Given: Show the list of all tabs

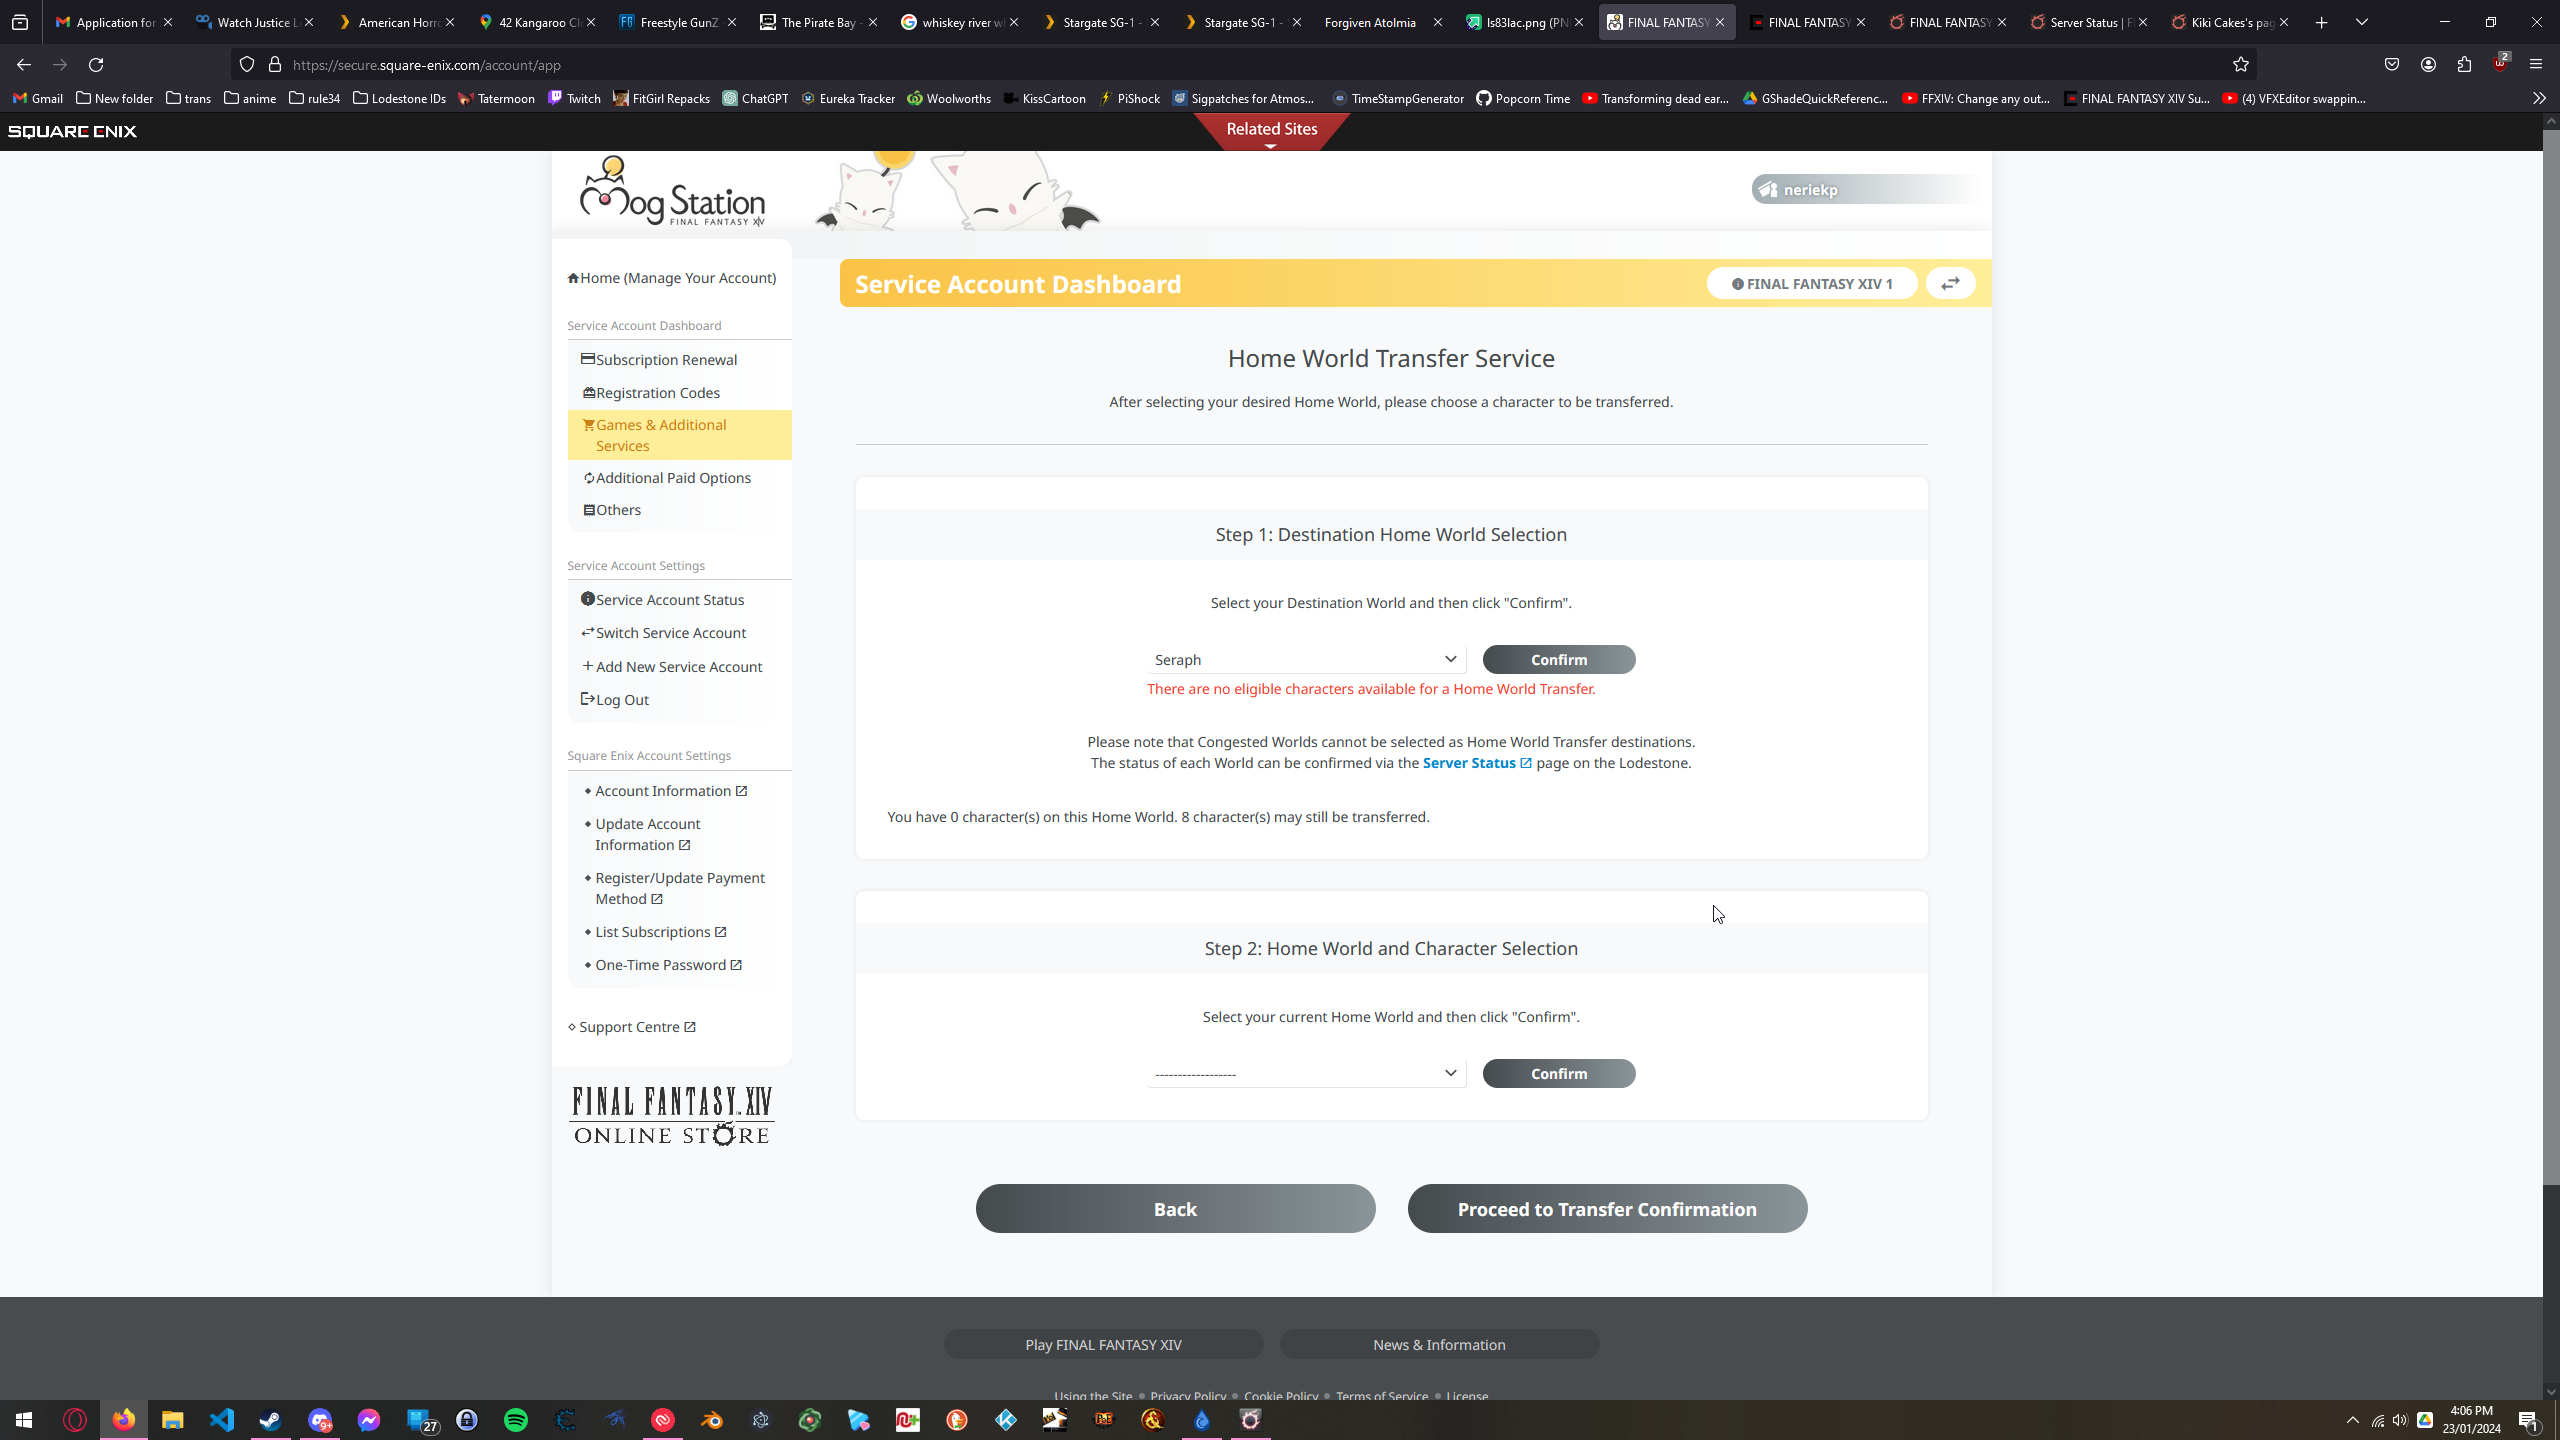Looking at the screenshot, I should (x=2362, y=22).
